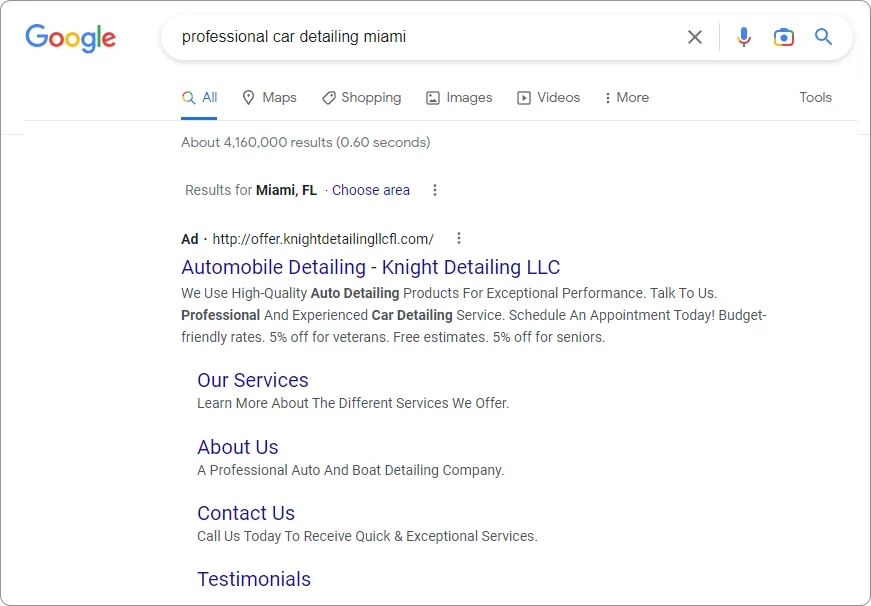Open Automobile Detailing - Knight Detailing LLC ad

pos(371,267)
